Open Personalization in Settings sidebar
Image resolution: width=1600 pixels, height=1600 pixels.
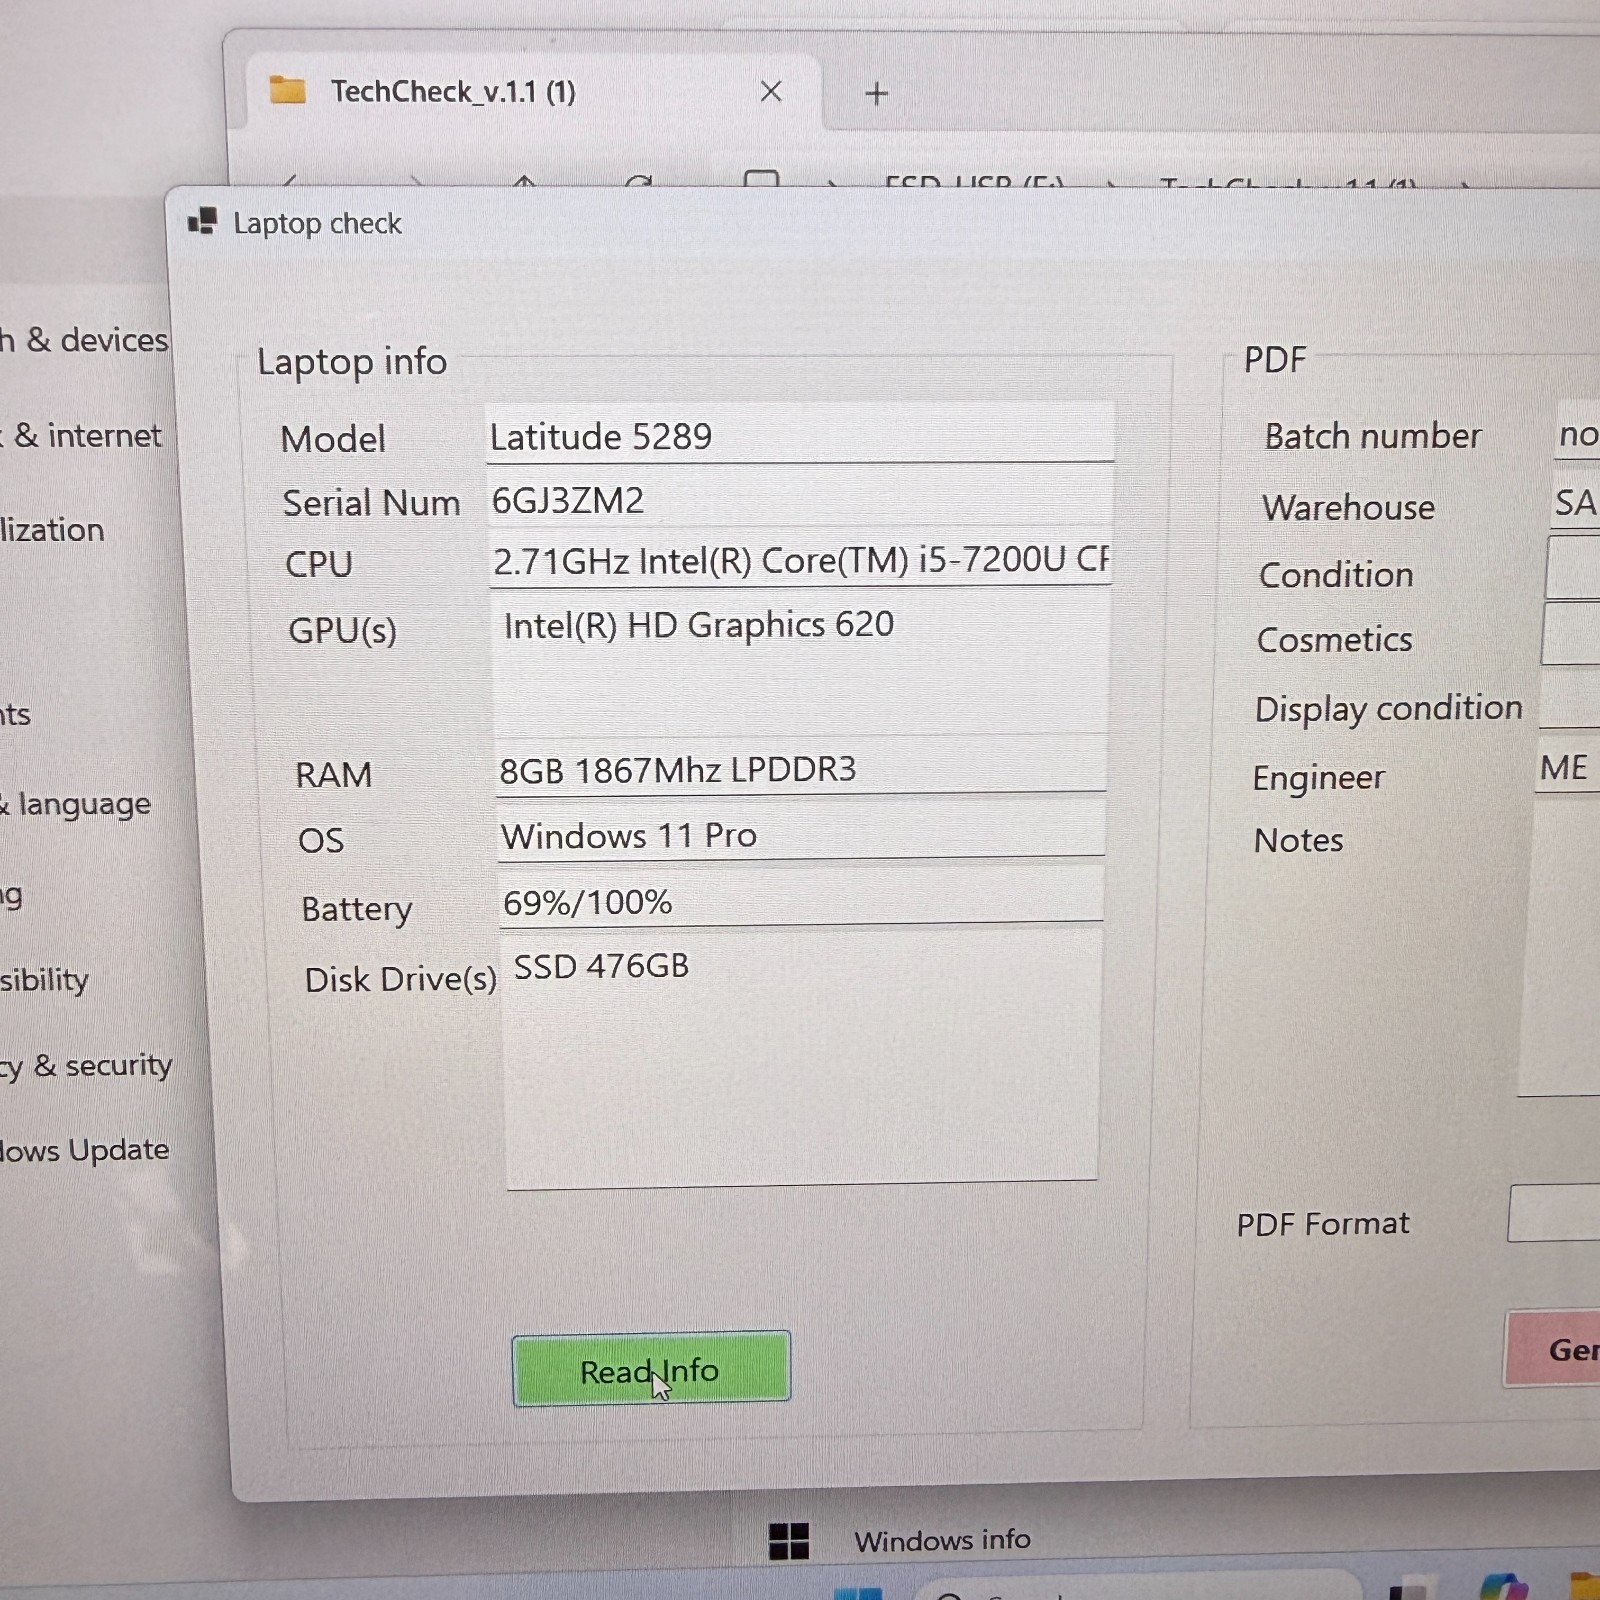pyautogui.click(x=52, y=529)
